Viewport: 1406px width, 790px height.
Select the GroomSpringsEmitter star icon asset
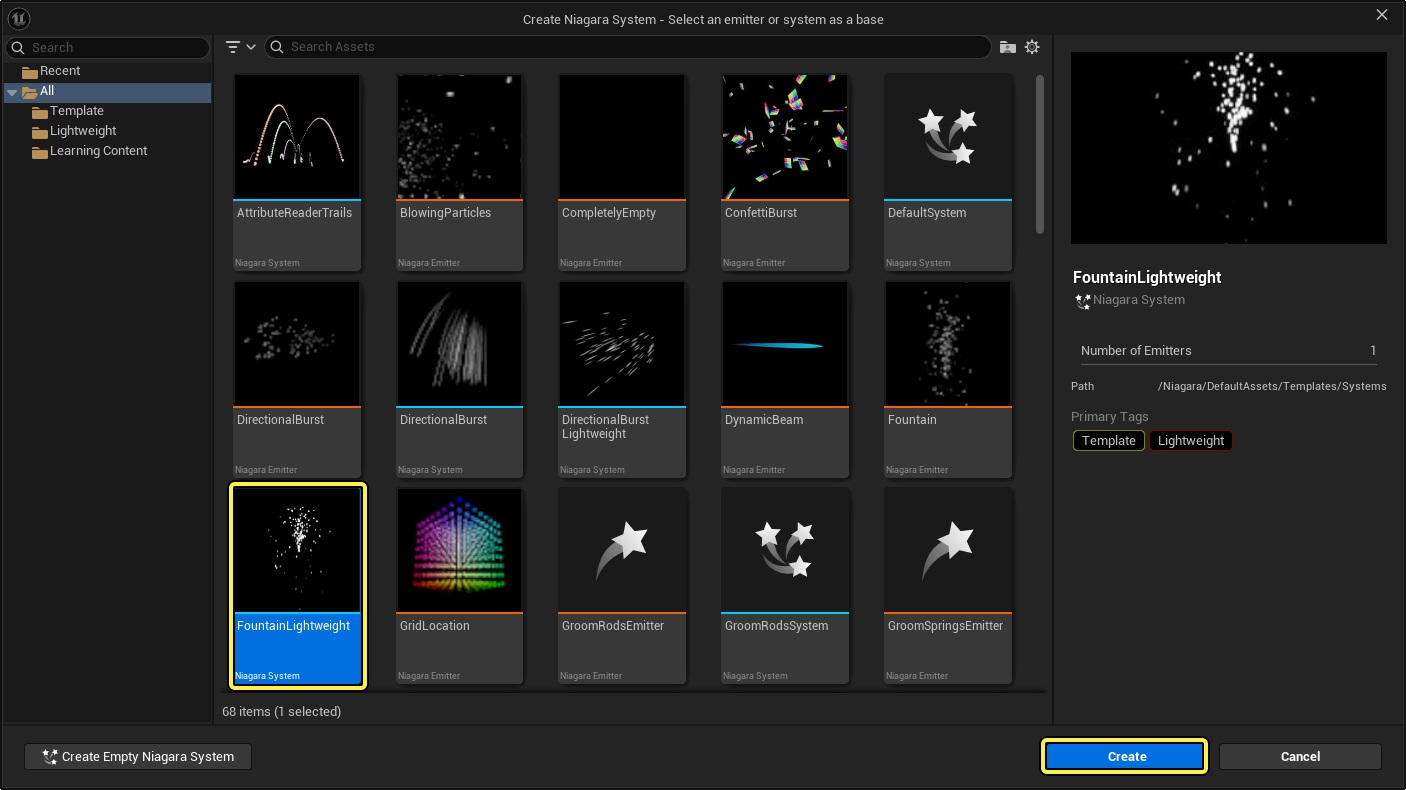[x=947, y=549]
